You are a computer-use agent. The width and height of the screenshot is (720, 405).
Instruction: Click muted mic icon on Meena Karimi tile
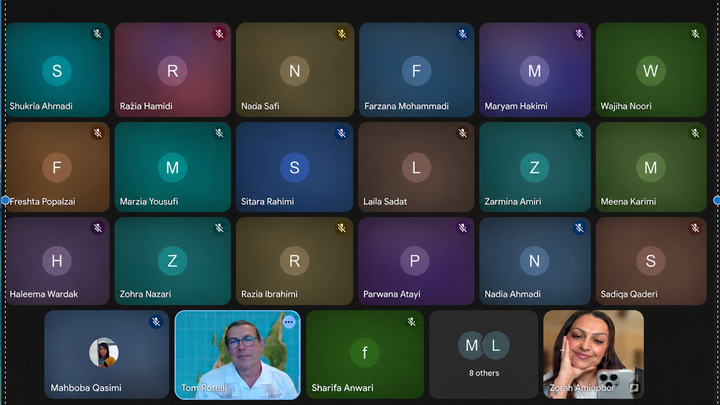[695, 133]
